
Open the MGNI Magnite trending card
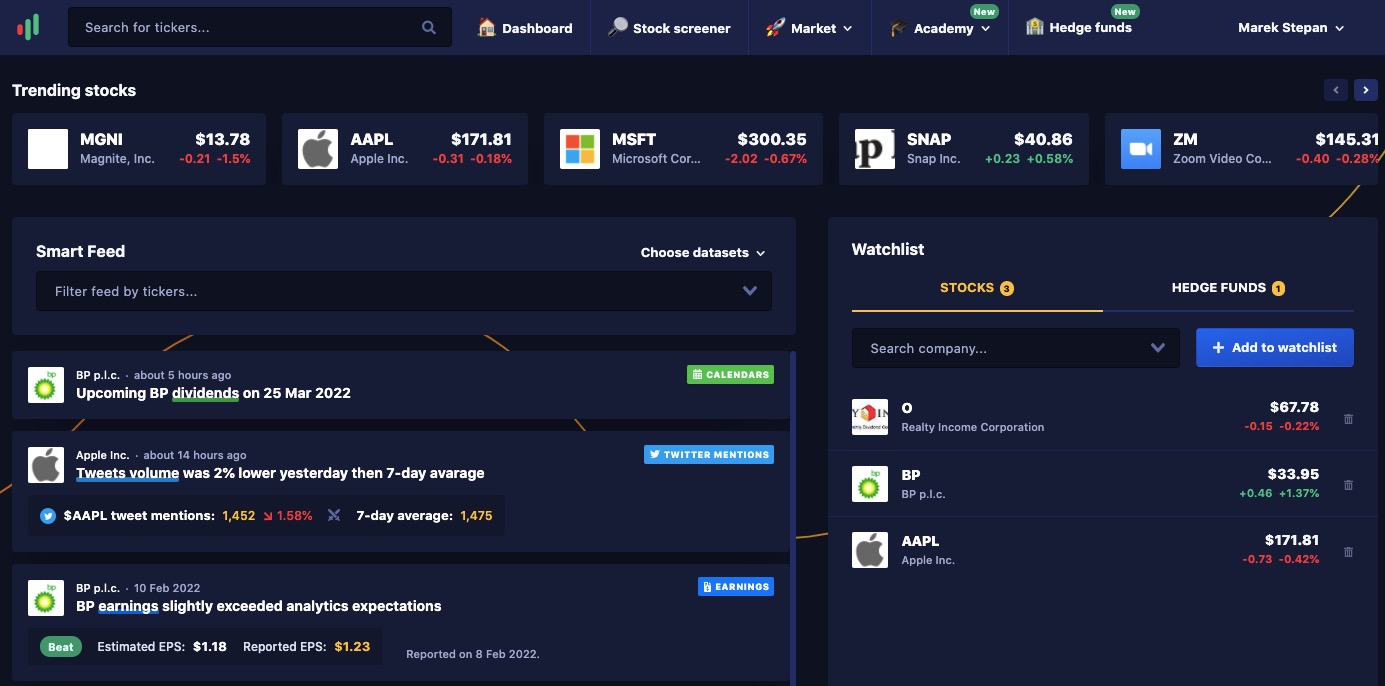(139, 149)
